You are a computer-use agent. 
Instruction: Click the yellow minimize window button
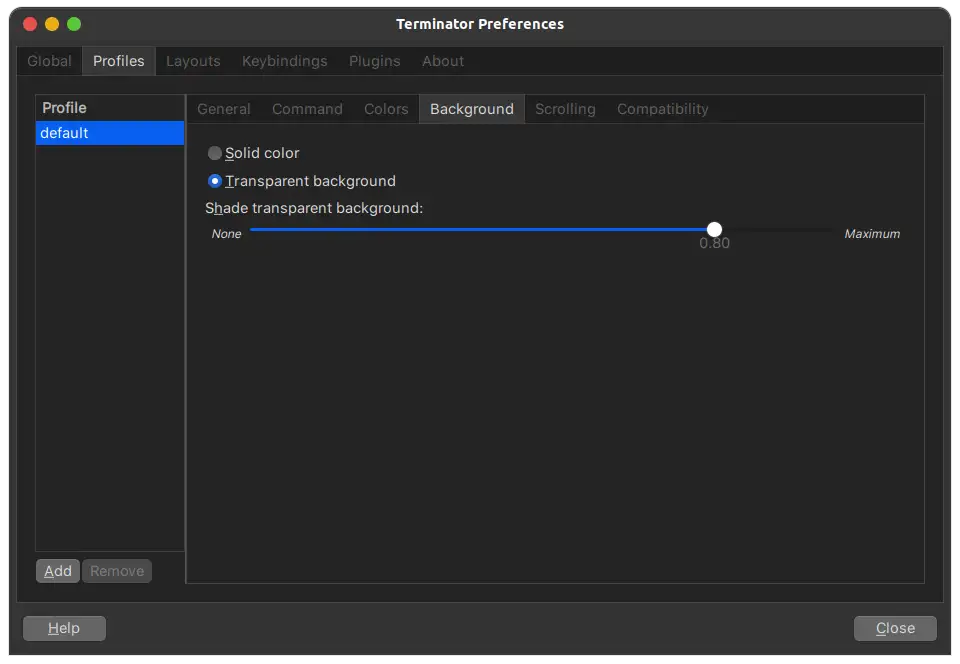tap(52, 24)
